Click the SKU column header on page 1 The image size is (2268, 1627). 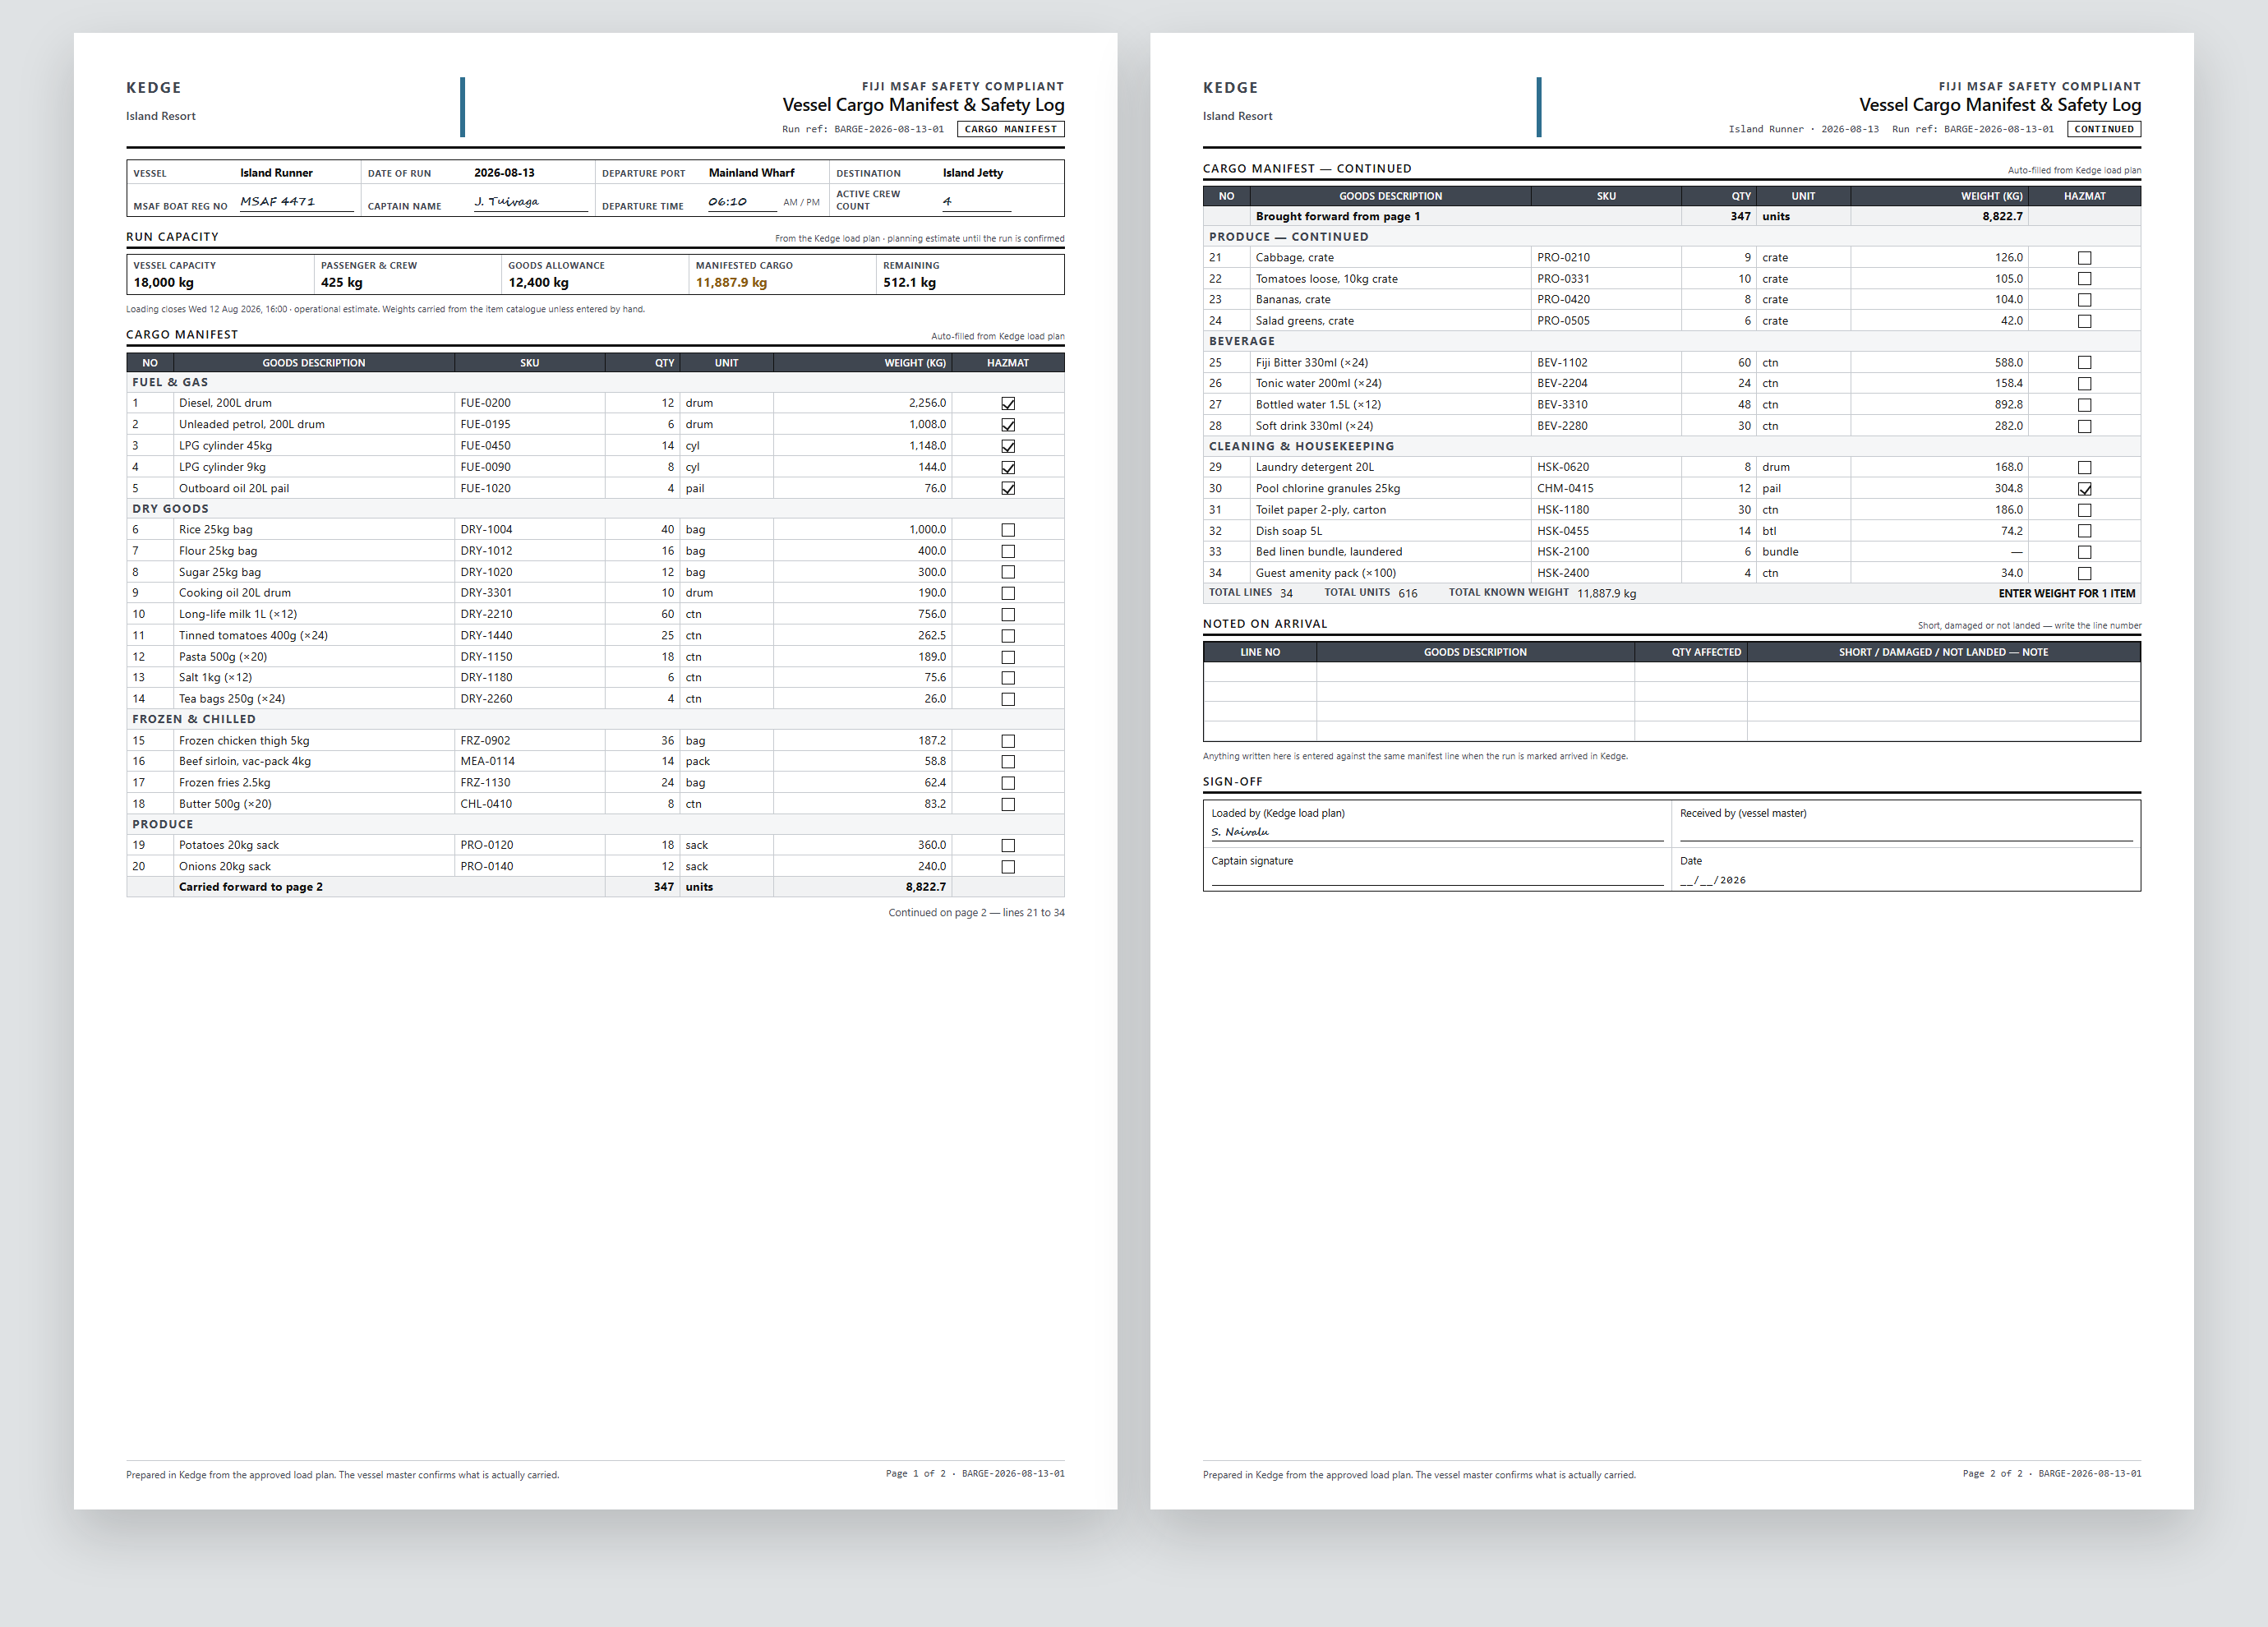coord(530,363)
